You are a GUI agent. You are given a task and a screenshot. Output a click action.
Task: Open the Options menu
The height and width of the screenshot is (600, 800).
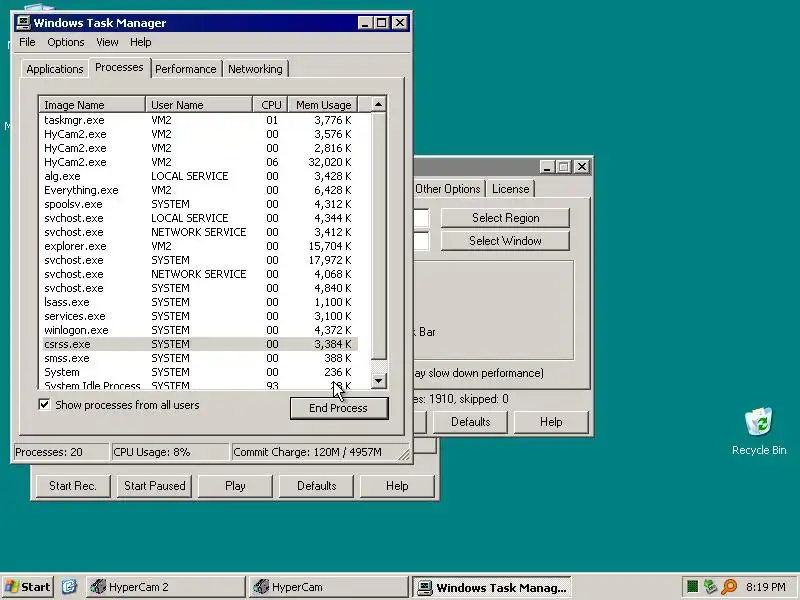(x=66, y=42)
